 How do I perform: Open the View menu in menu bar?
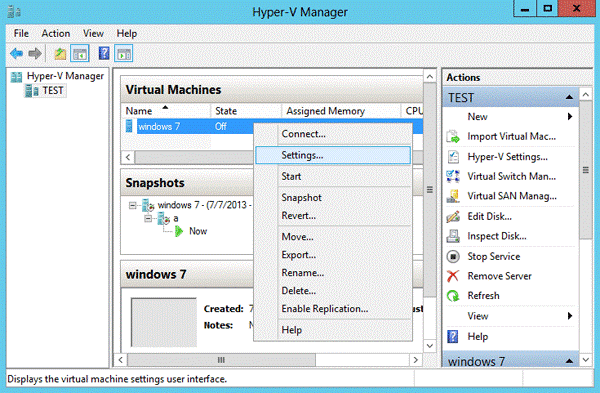pos(93,34)
